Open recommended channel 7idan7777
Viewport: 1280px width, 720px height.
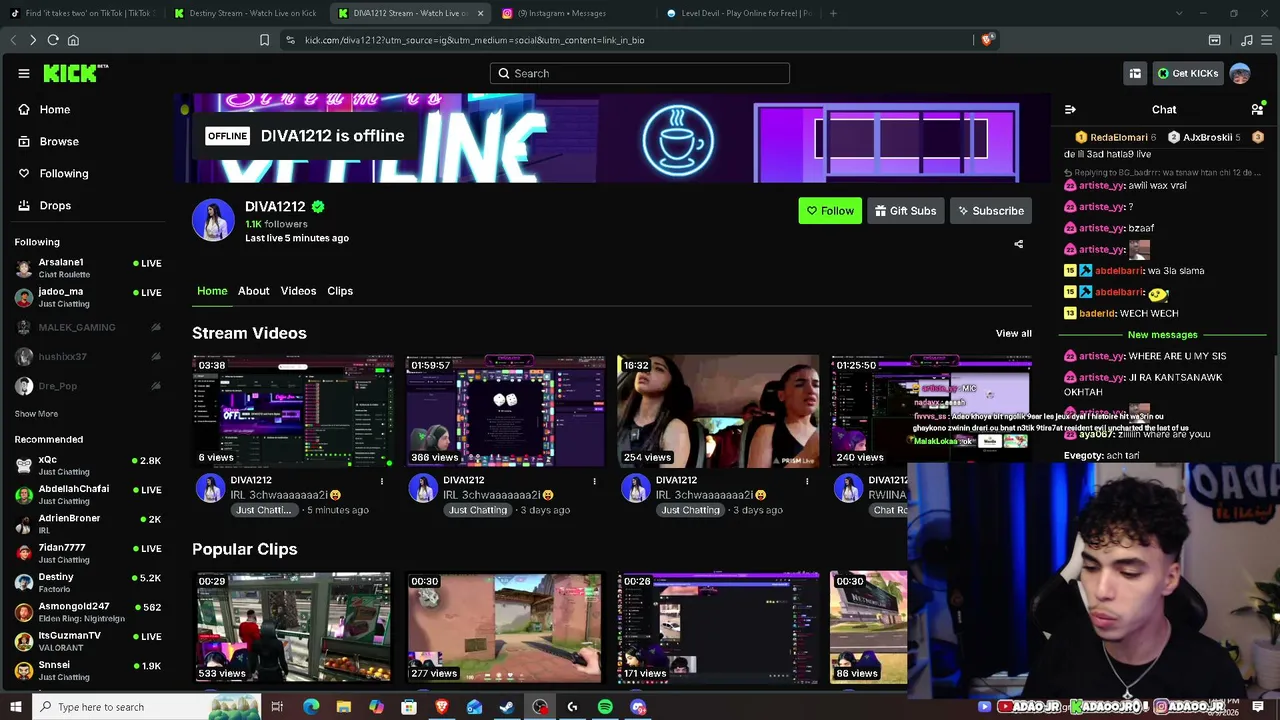(88, 553)
